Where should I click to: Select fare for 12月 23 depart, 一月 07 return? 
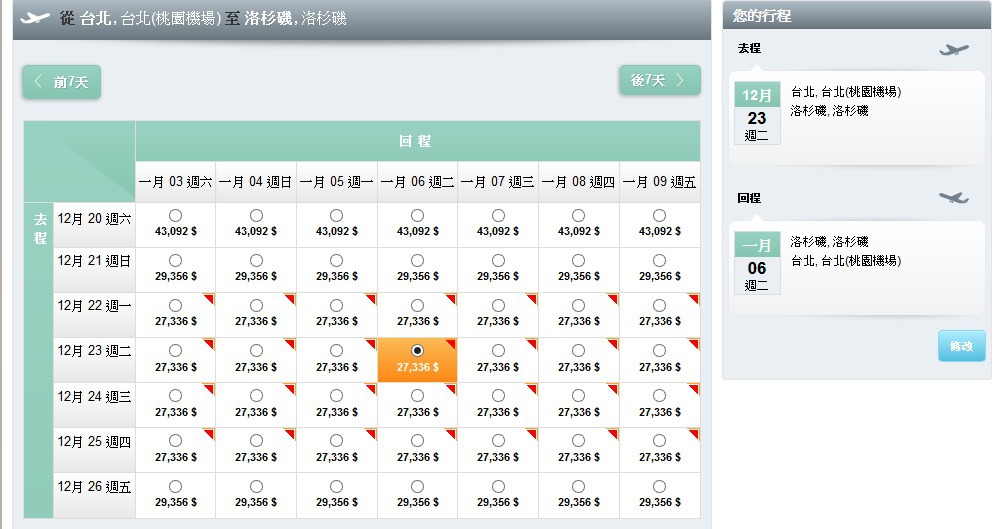(x=498, y=350)
